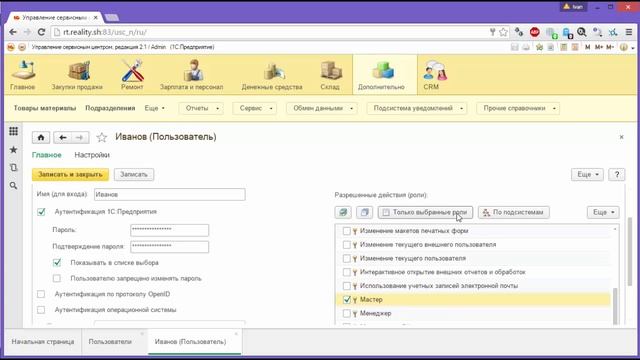The height and width of the screenshot is (360, 640).
Task: Enable Пользователю запрещено изменять пароль
Action: 57,278
